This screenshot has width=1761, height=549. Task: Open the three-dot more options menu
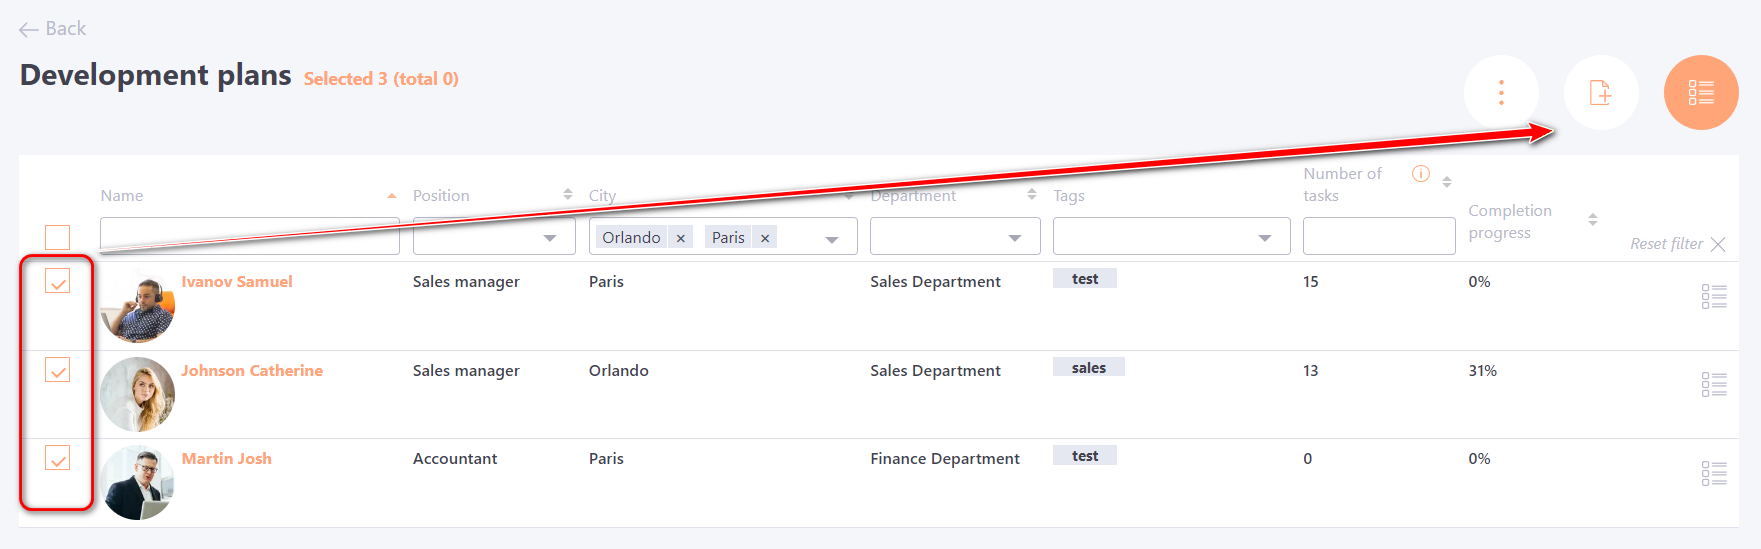(1500, 93)
